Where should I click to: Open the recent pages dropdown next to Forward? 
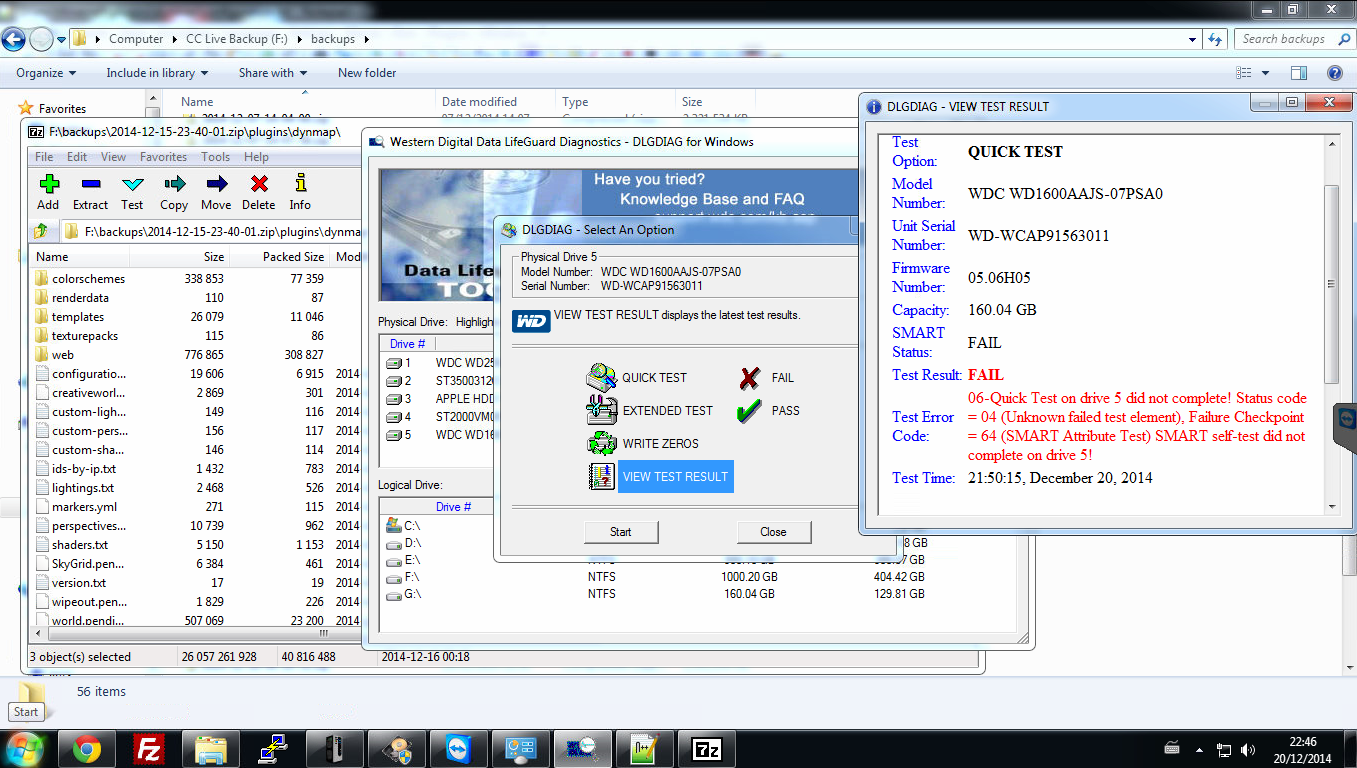click(61, 39)
